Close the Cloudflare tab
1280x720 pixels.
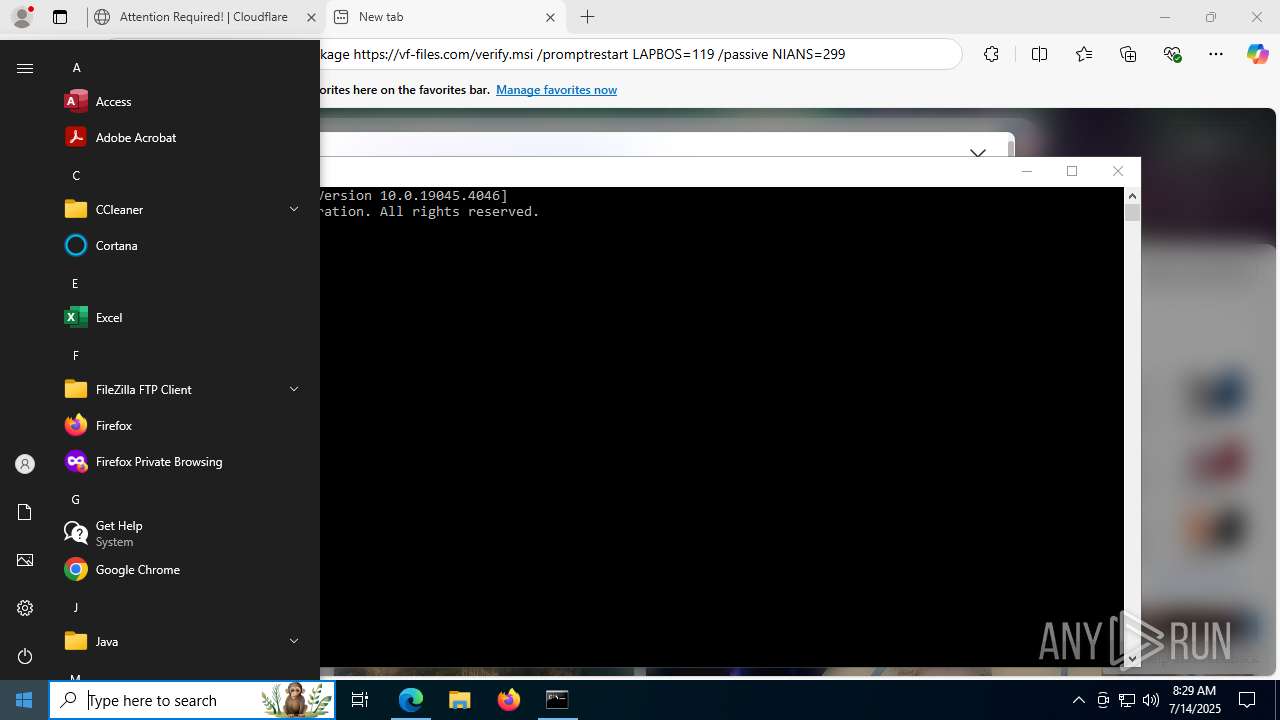[311, 17]
